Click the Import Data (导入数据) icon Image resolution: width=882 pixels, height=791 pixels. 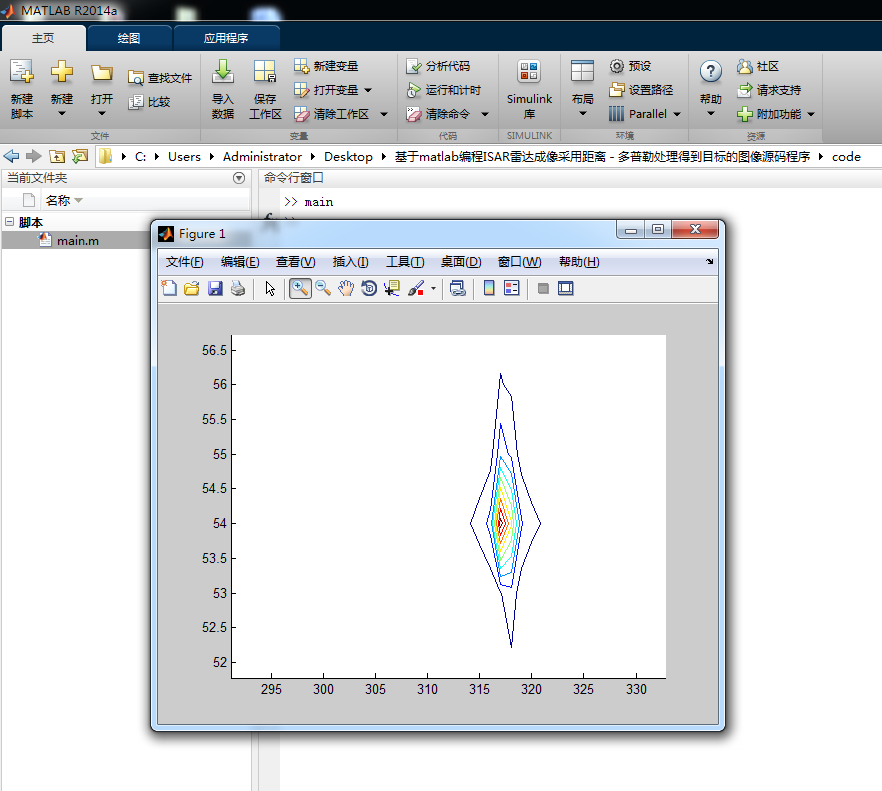[223, 72]
